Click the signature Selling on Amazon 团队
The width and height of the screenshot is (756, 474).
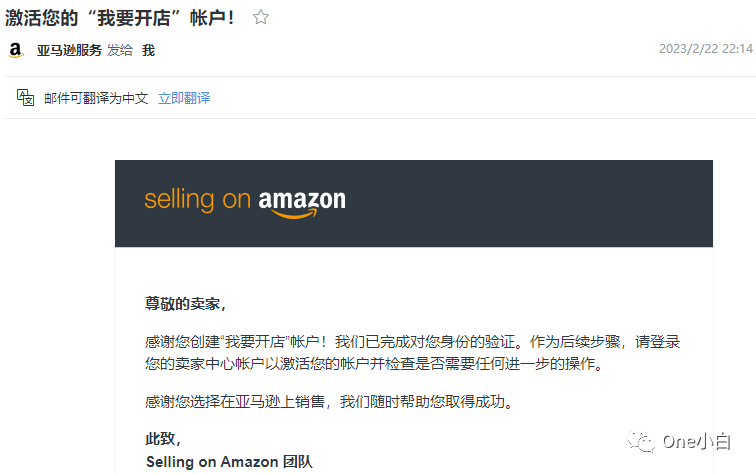[229, 462]
